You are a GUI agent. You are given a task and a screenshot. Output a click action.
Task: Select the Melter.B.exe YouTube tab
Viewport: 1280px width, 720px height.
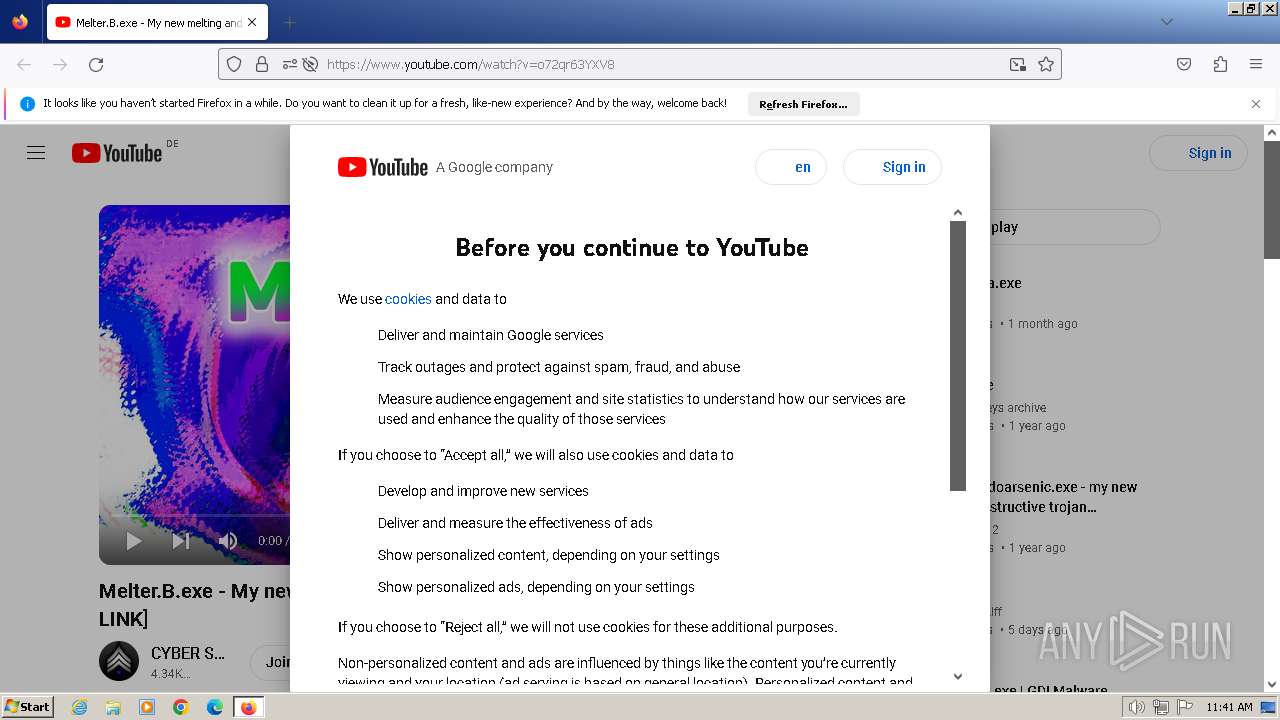pos(157,22)
